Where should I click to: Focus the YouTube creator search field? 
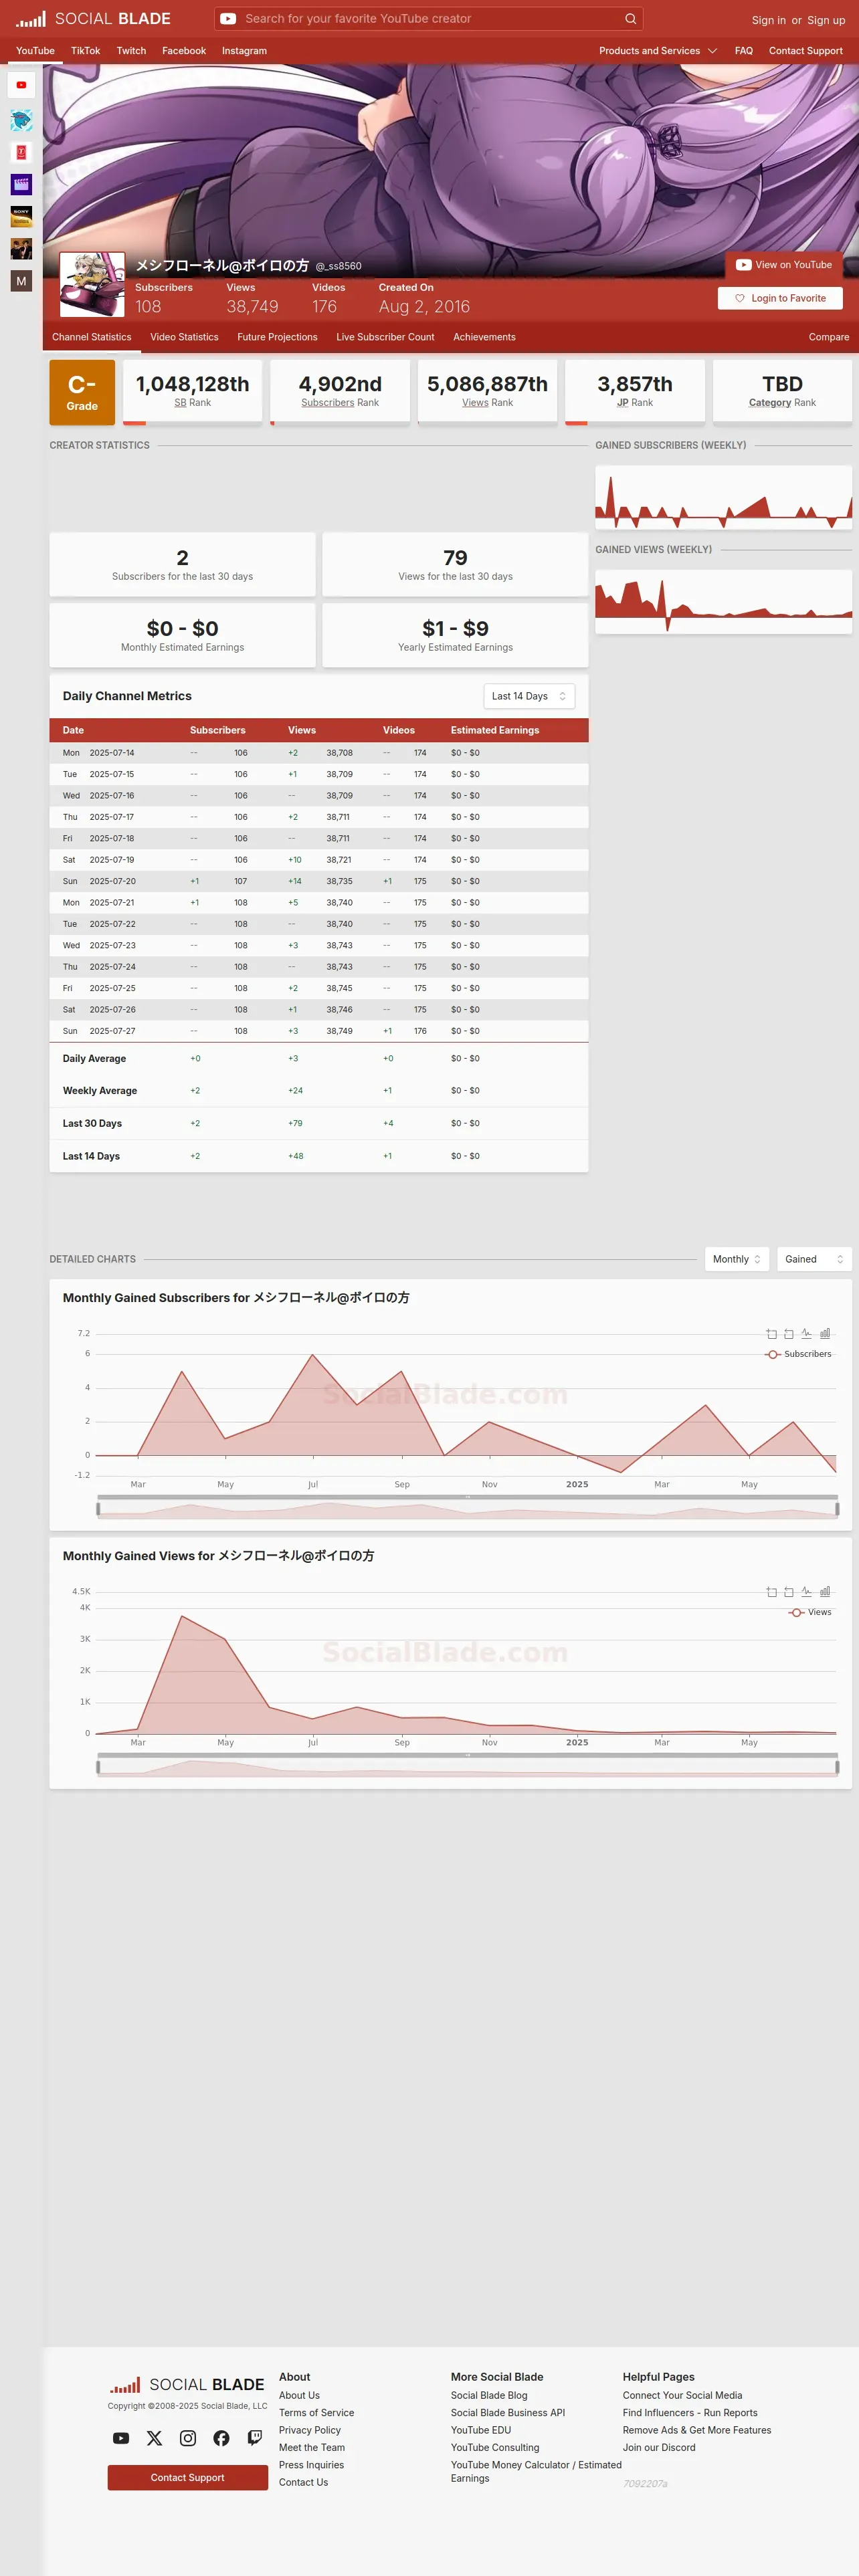(430, 19)
